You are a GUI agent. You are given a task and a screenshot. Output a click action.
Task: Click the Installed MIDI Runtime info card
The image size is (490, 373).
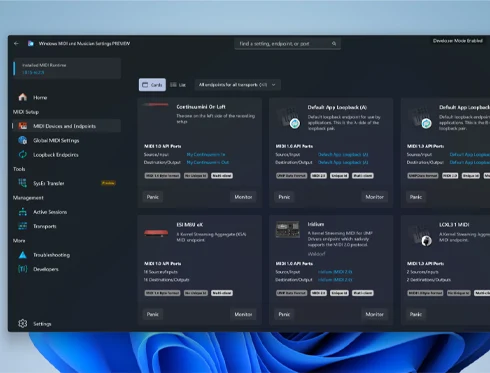[x=67, y=68]
